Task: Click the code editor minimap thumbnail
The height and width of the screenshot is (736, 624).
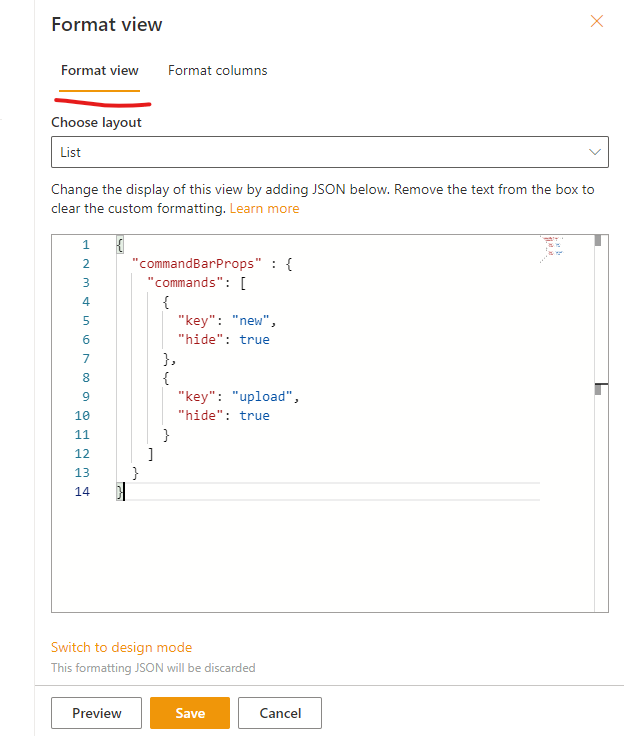Action: pos(552,249)
